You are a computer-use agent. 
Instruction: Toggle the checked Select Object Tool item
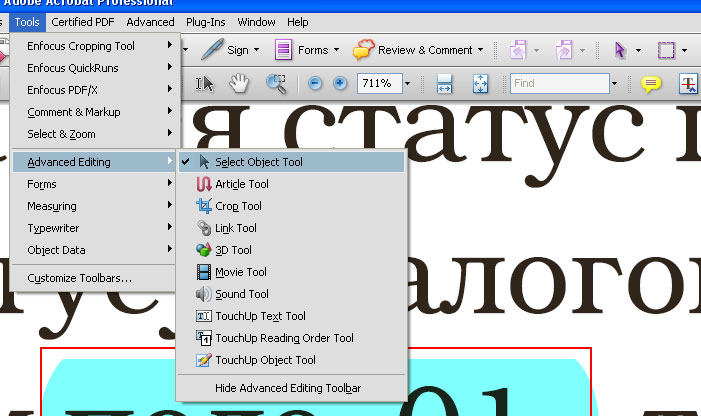(291, 162)
